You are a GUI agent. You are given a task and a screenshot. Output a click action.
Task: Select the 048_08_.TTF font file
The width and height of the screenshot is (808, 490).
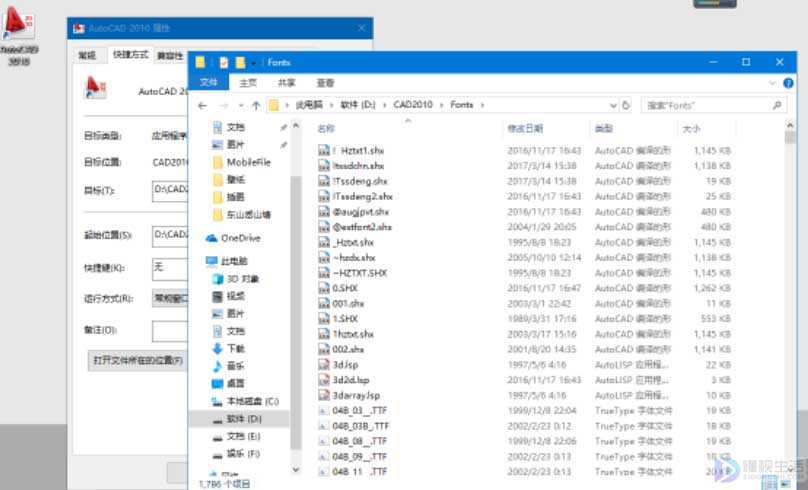[x=359, y=442]
